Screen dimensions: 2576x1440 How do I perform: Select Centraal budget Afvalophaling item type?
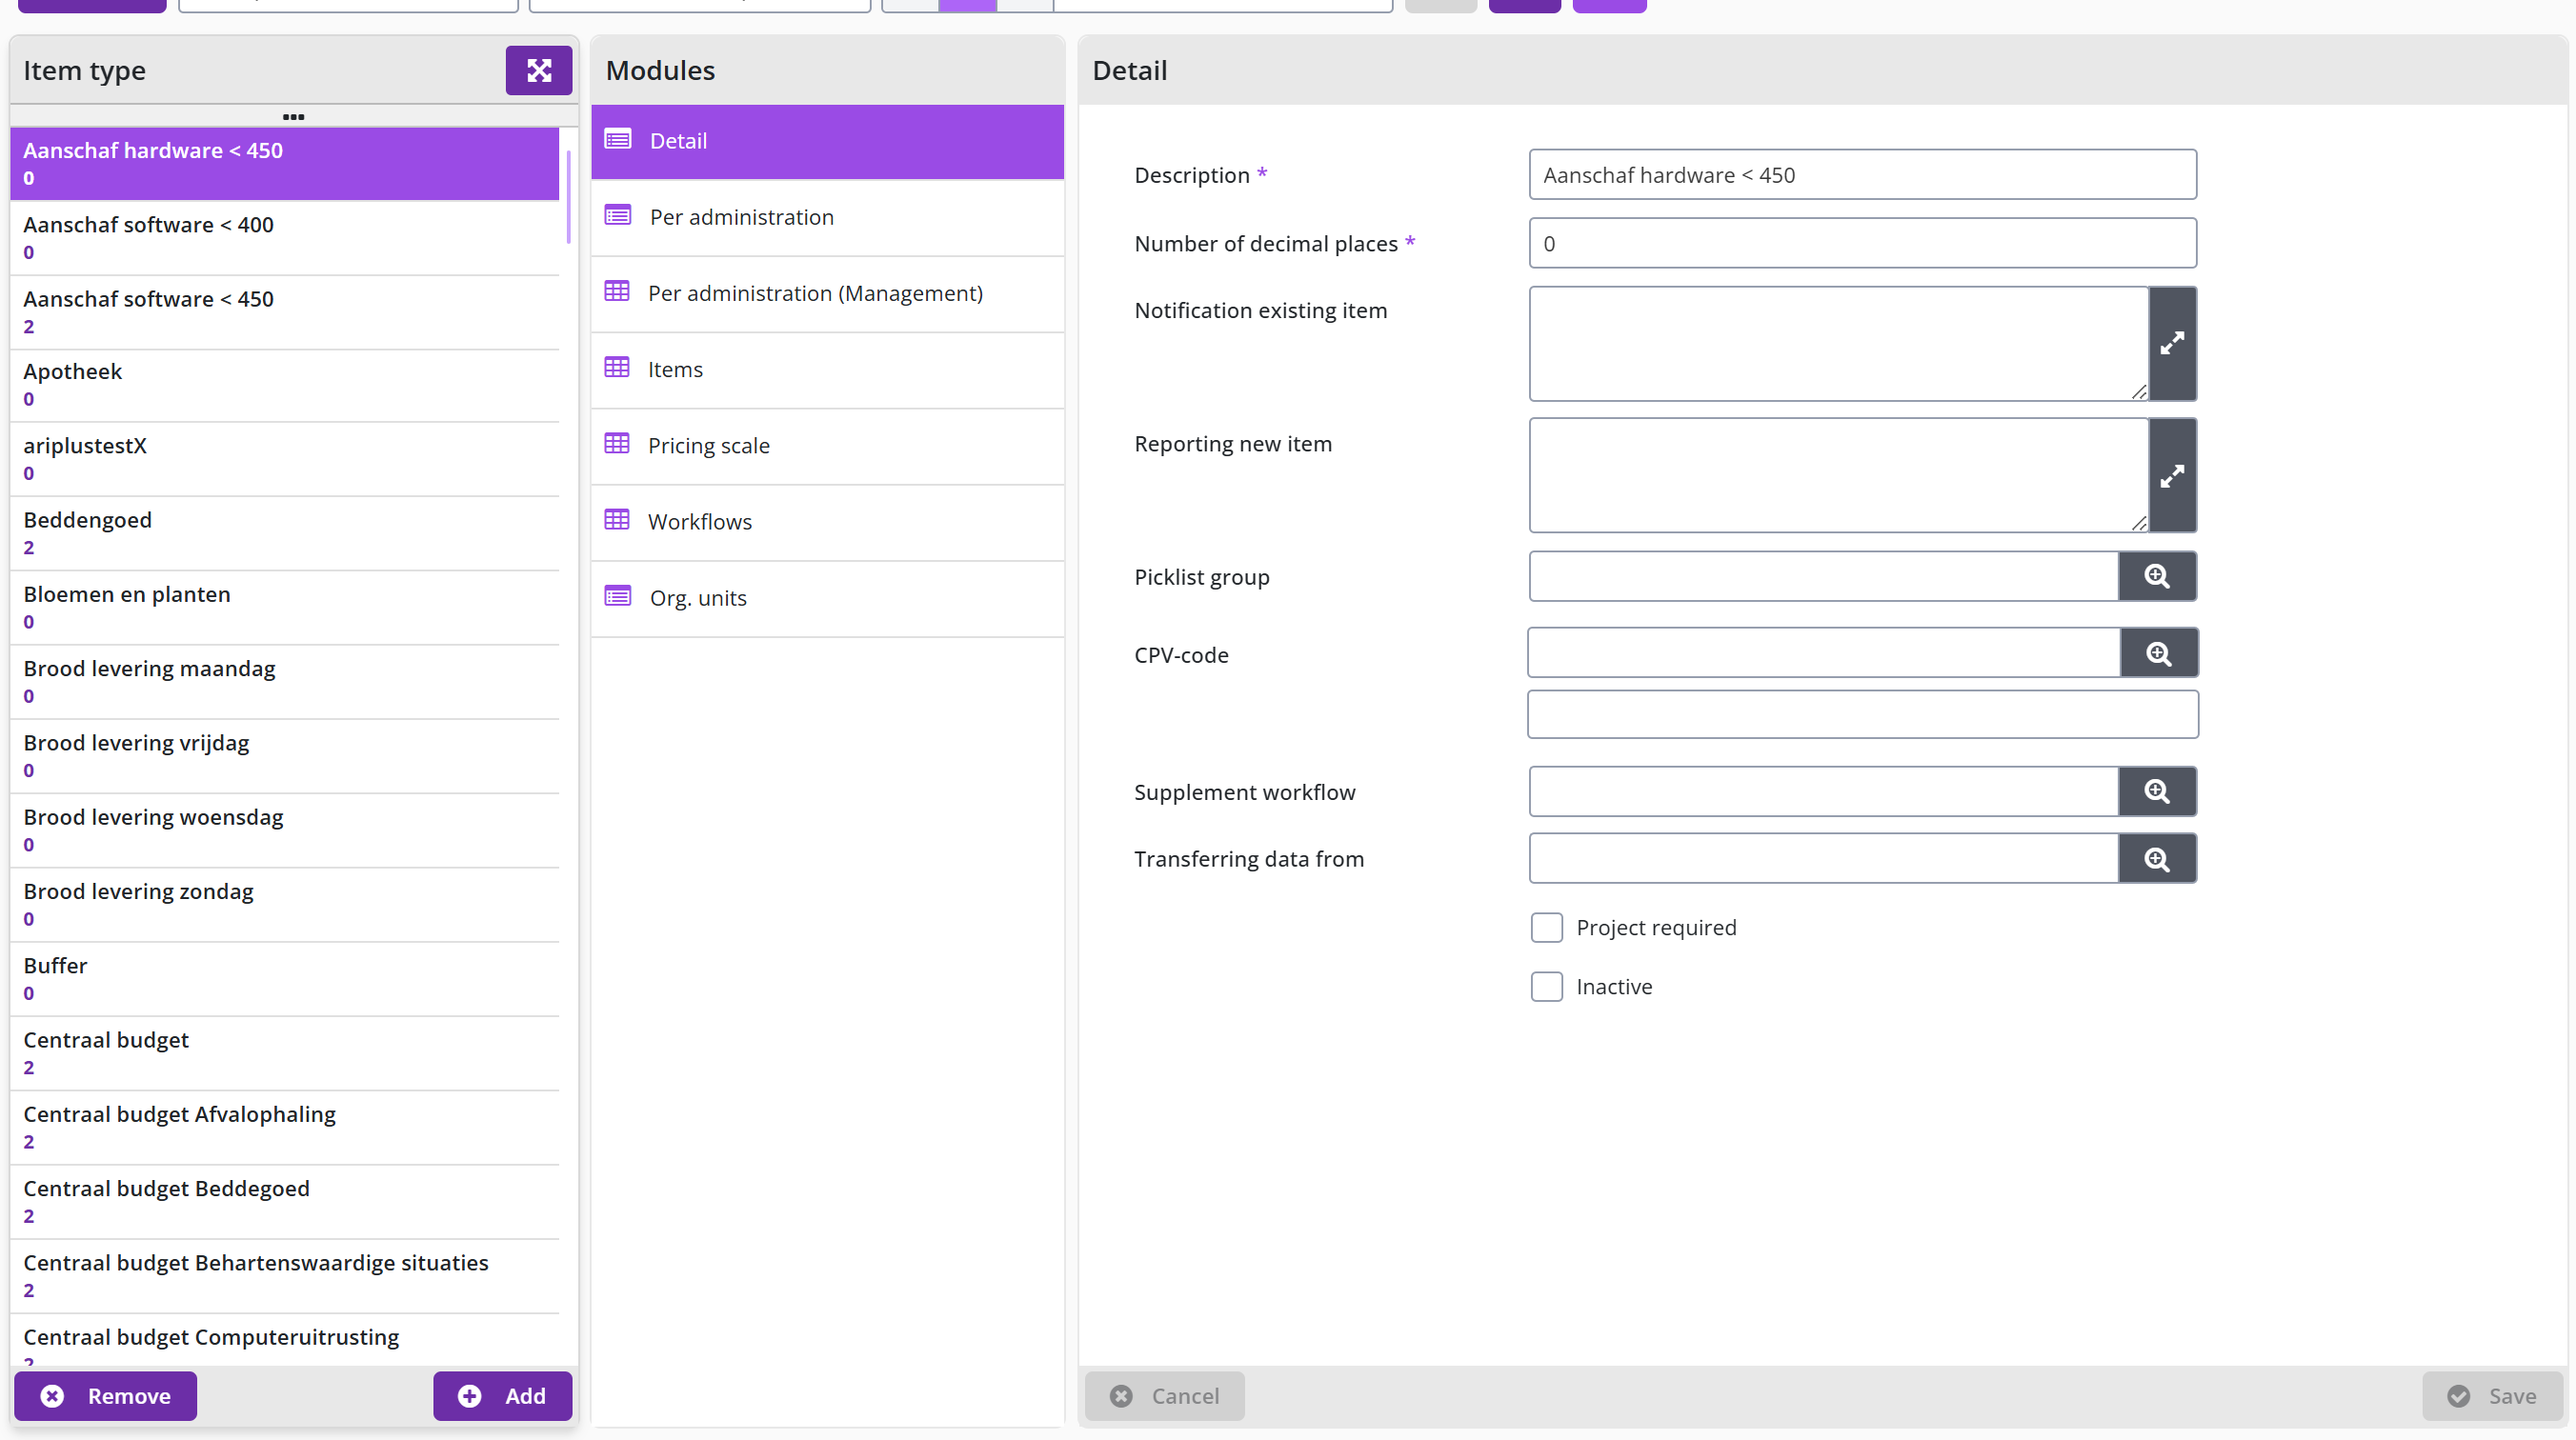[x=284, y=1127]
